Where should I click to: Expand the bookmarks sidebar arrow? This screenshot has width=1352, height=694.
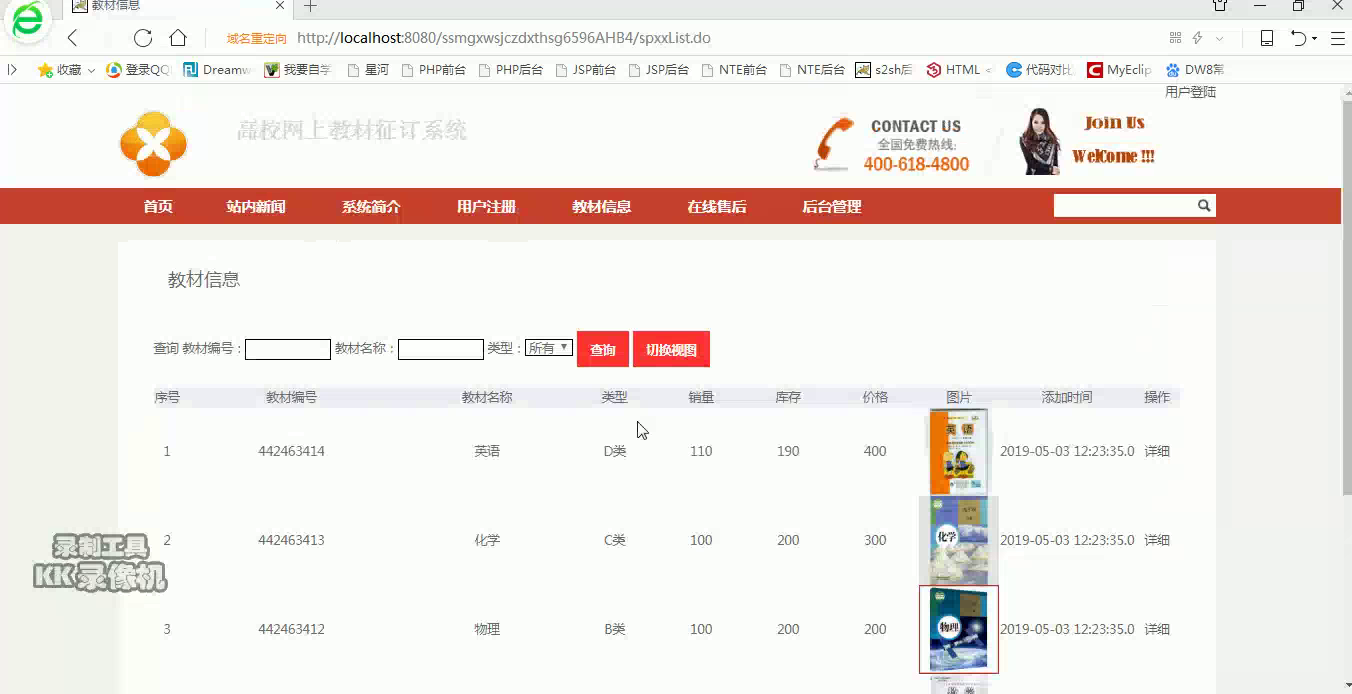[12, 70]
